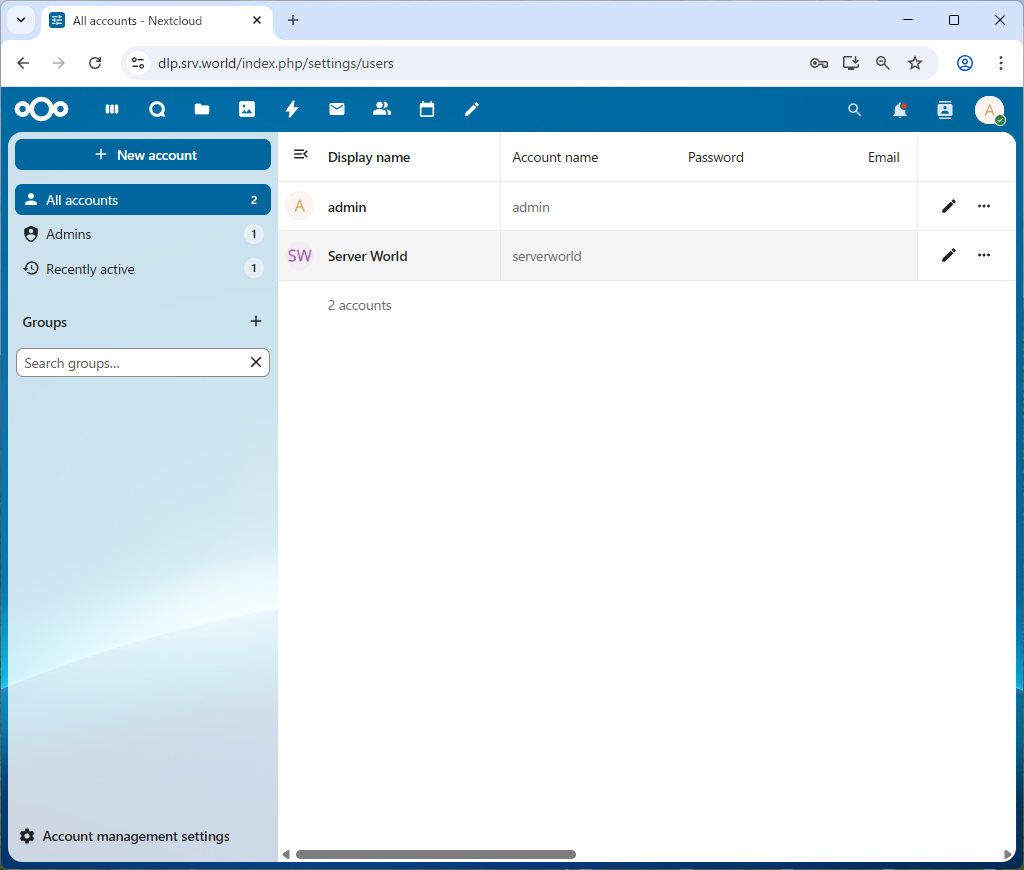The image size is (1024, 870).
Task: Open the three-dot menu for Server World
Action: pyautogui.click(x=984, y=255)
